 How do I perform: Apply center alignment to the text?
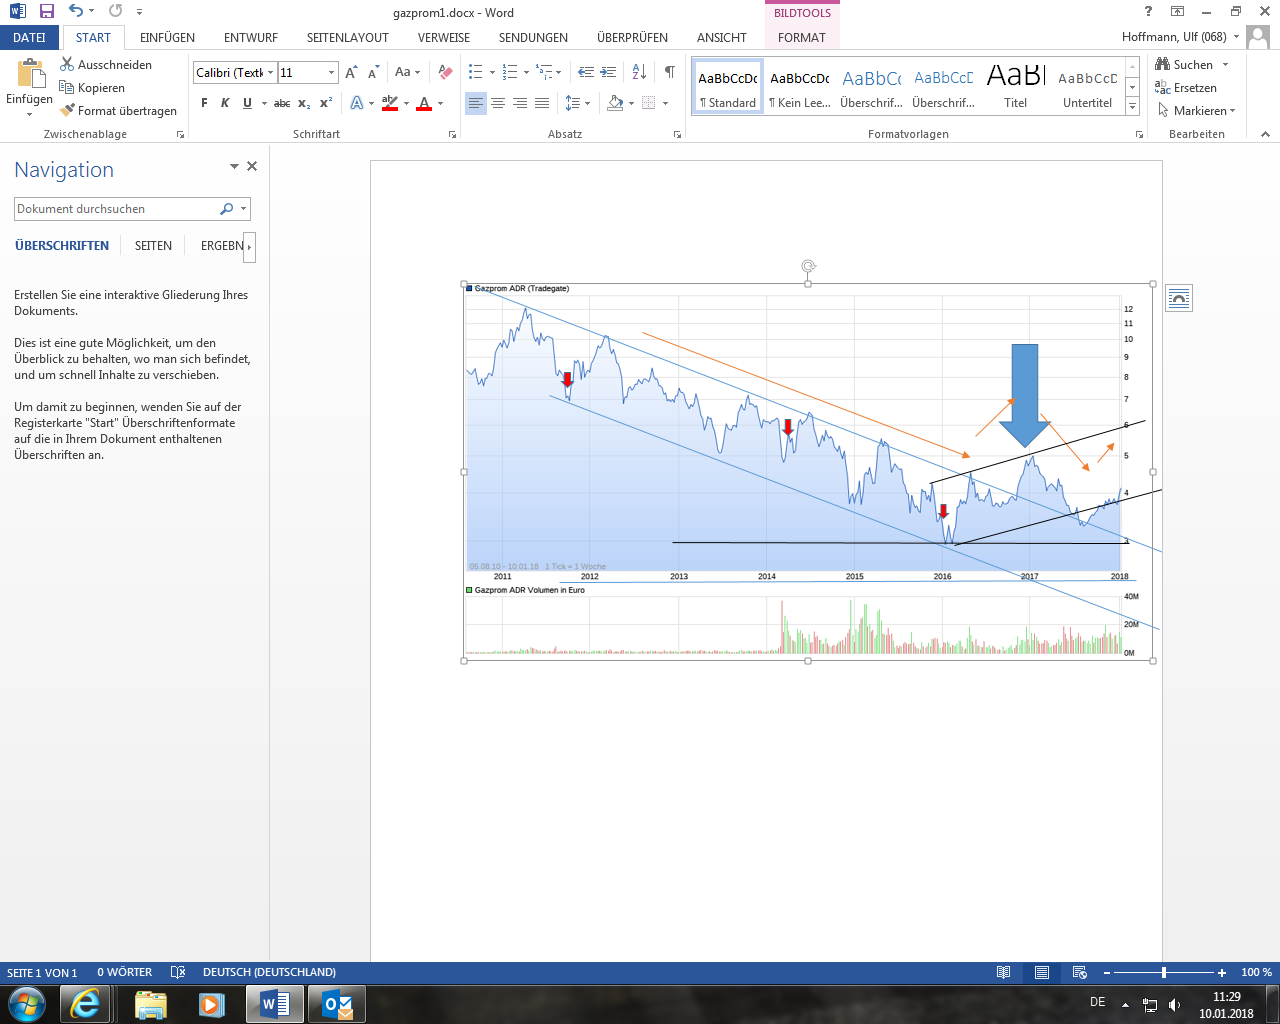click(x=498, y=102)
